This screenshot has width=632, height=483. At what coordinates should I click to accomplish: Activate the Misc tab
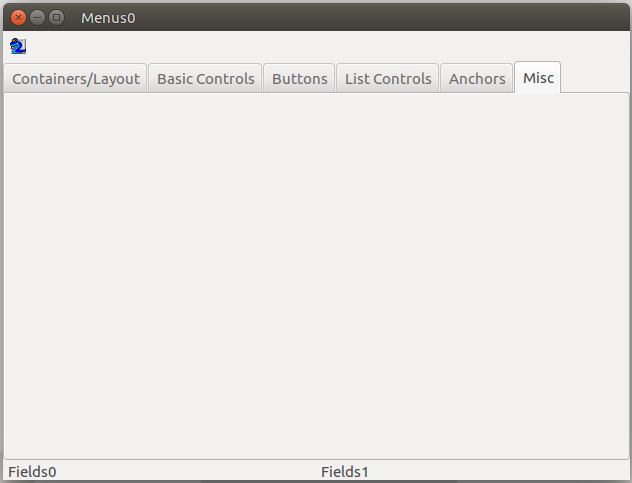point(538,78)
